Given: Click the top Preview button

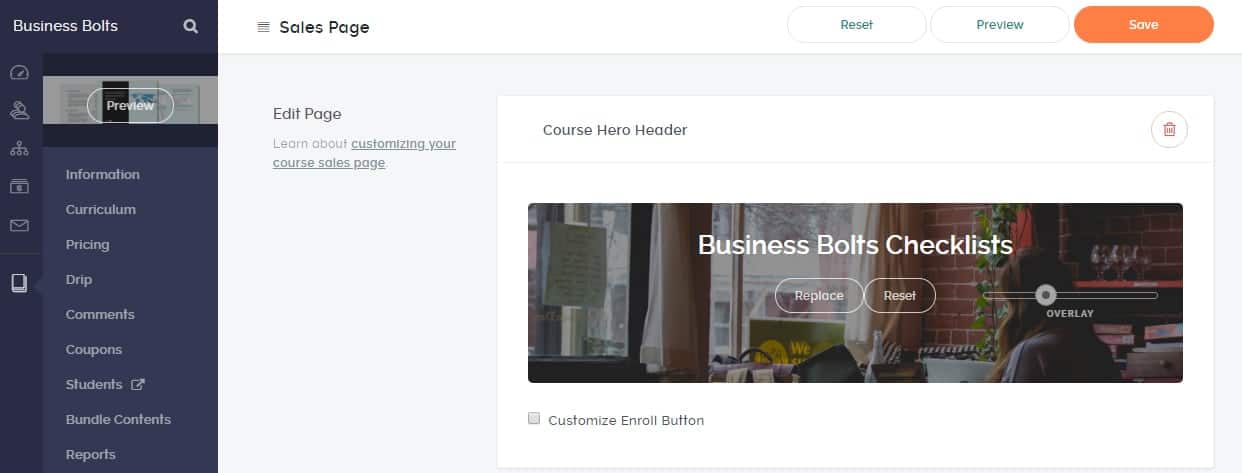Looking at the screenshot, I should click(999, 25).
